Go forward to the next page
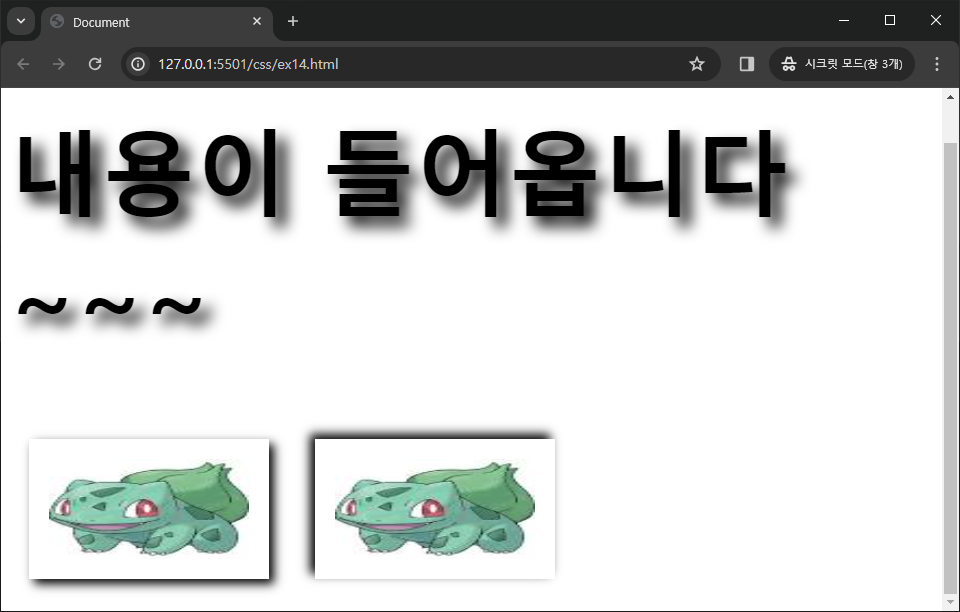This screenshot has height=612, width=960. (x=59, y=64)
